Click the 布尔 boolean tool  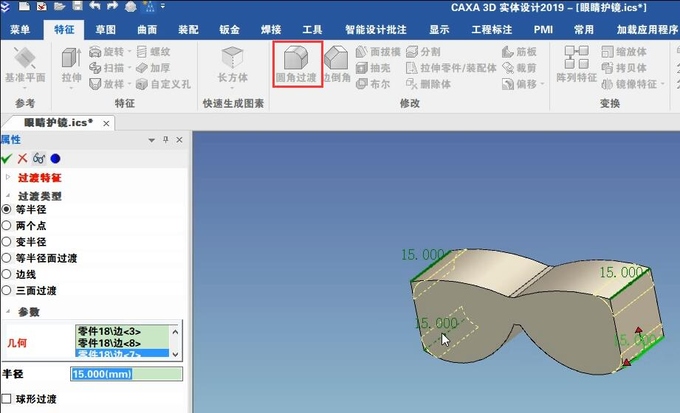click(373, 84)
